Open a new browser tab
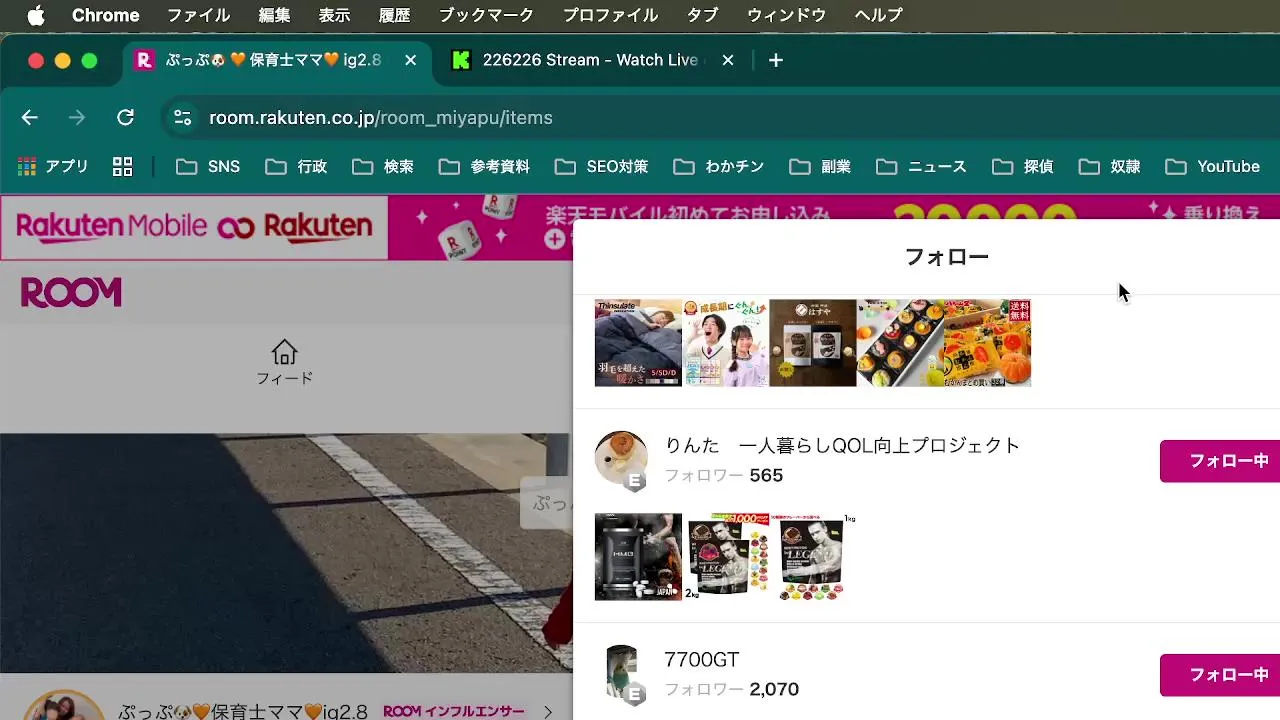Screen dimensions: 1280x720 [x=776, y=60]
